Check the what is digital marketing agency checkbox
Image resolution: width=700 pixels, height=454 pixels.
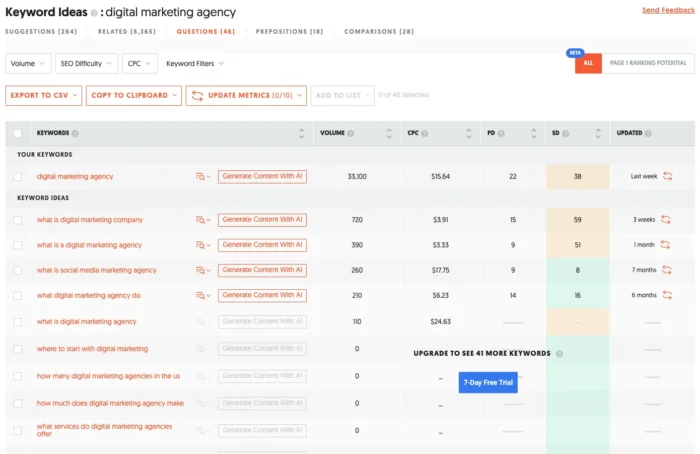[17, 322]
